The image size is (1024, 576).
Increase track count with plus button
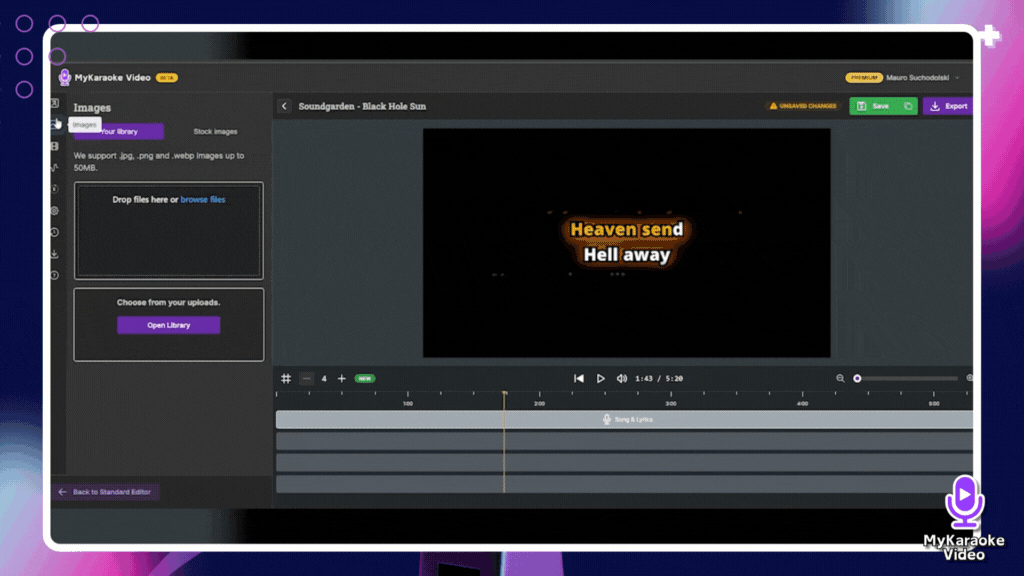click(x=342, y=378)
